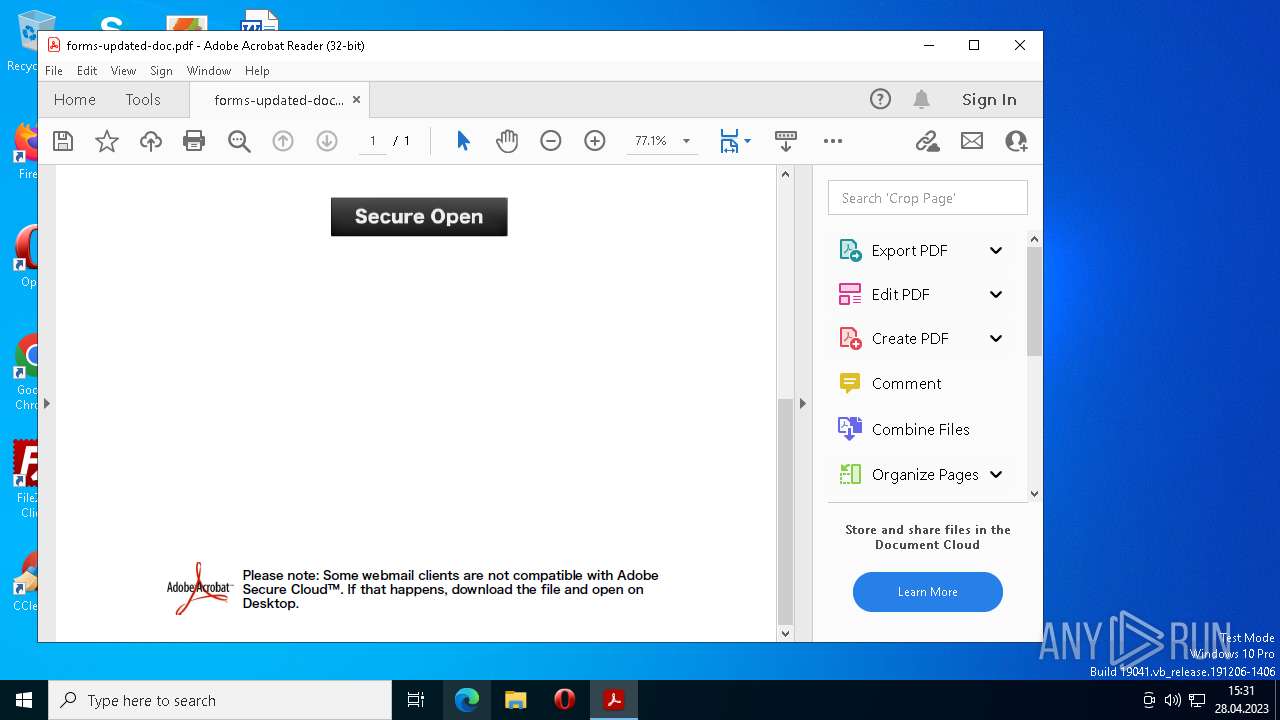This screenshot has height=720, width=1280.
Task: Close the forms-updated-doc tab
Action: [x=356, y=99]
